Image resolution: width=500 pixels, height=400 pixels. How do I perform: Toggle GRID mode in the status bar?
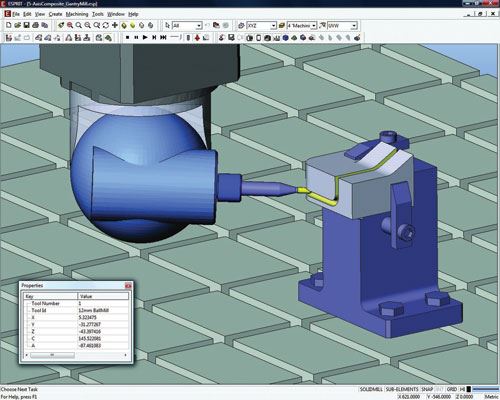point(452,389)
